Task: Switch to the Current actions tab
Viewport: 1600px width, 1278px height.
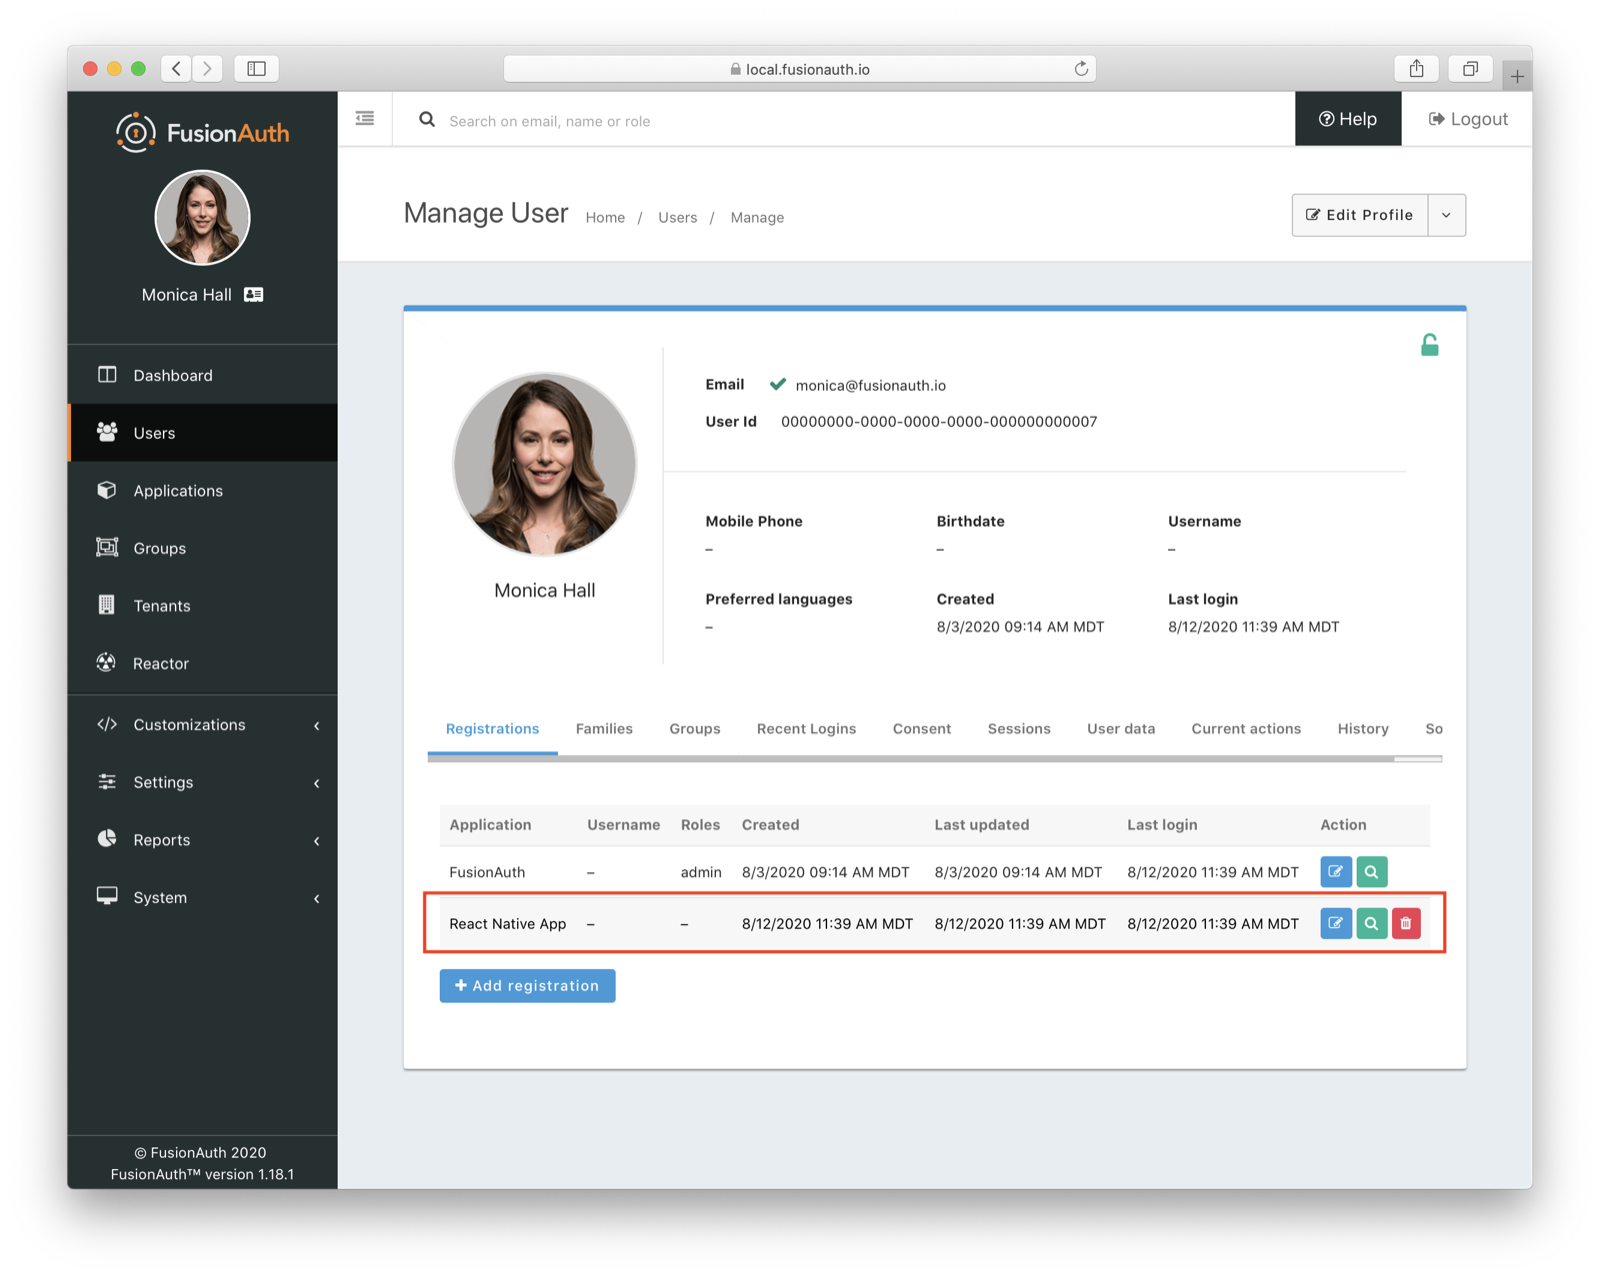Action: (1246, 729)
